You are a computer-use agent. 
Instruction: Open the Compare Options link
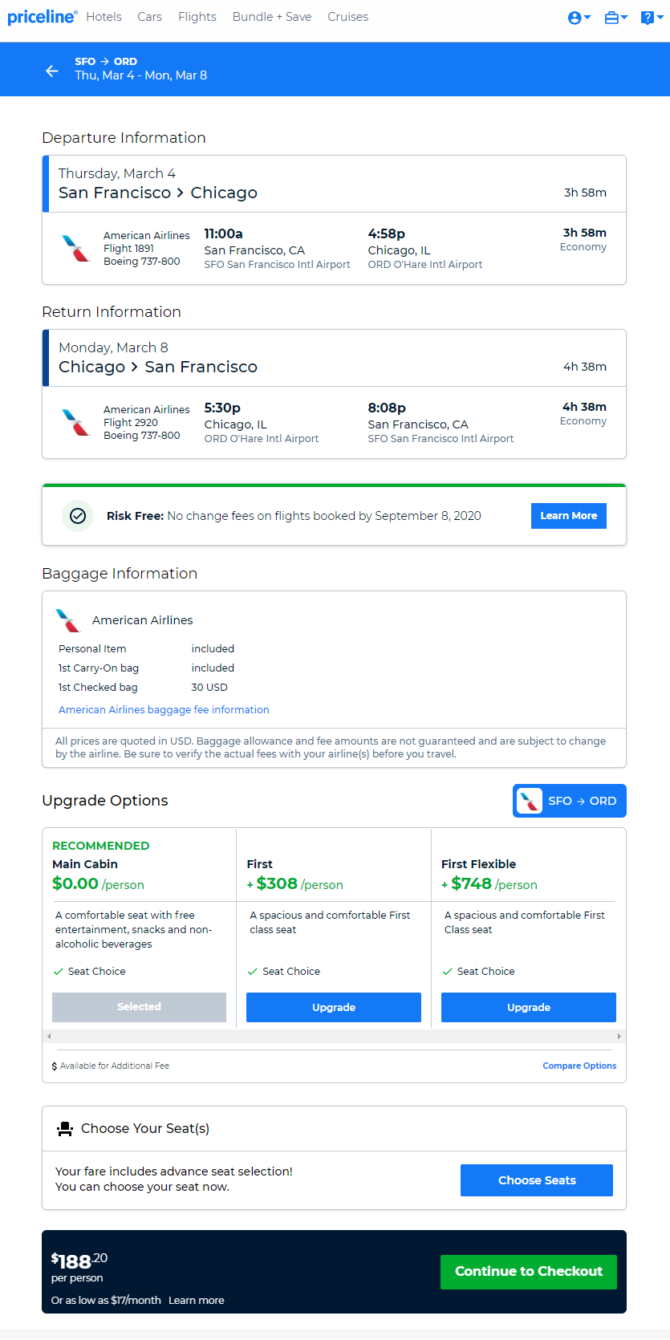[x=580, y=1066]
